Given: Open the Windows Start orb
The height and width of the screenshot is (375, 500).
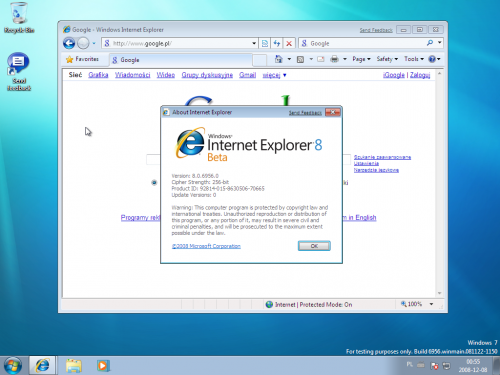Looking at the screenshot, I should coord(13,365).
